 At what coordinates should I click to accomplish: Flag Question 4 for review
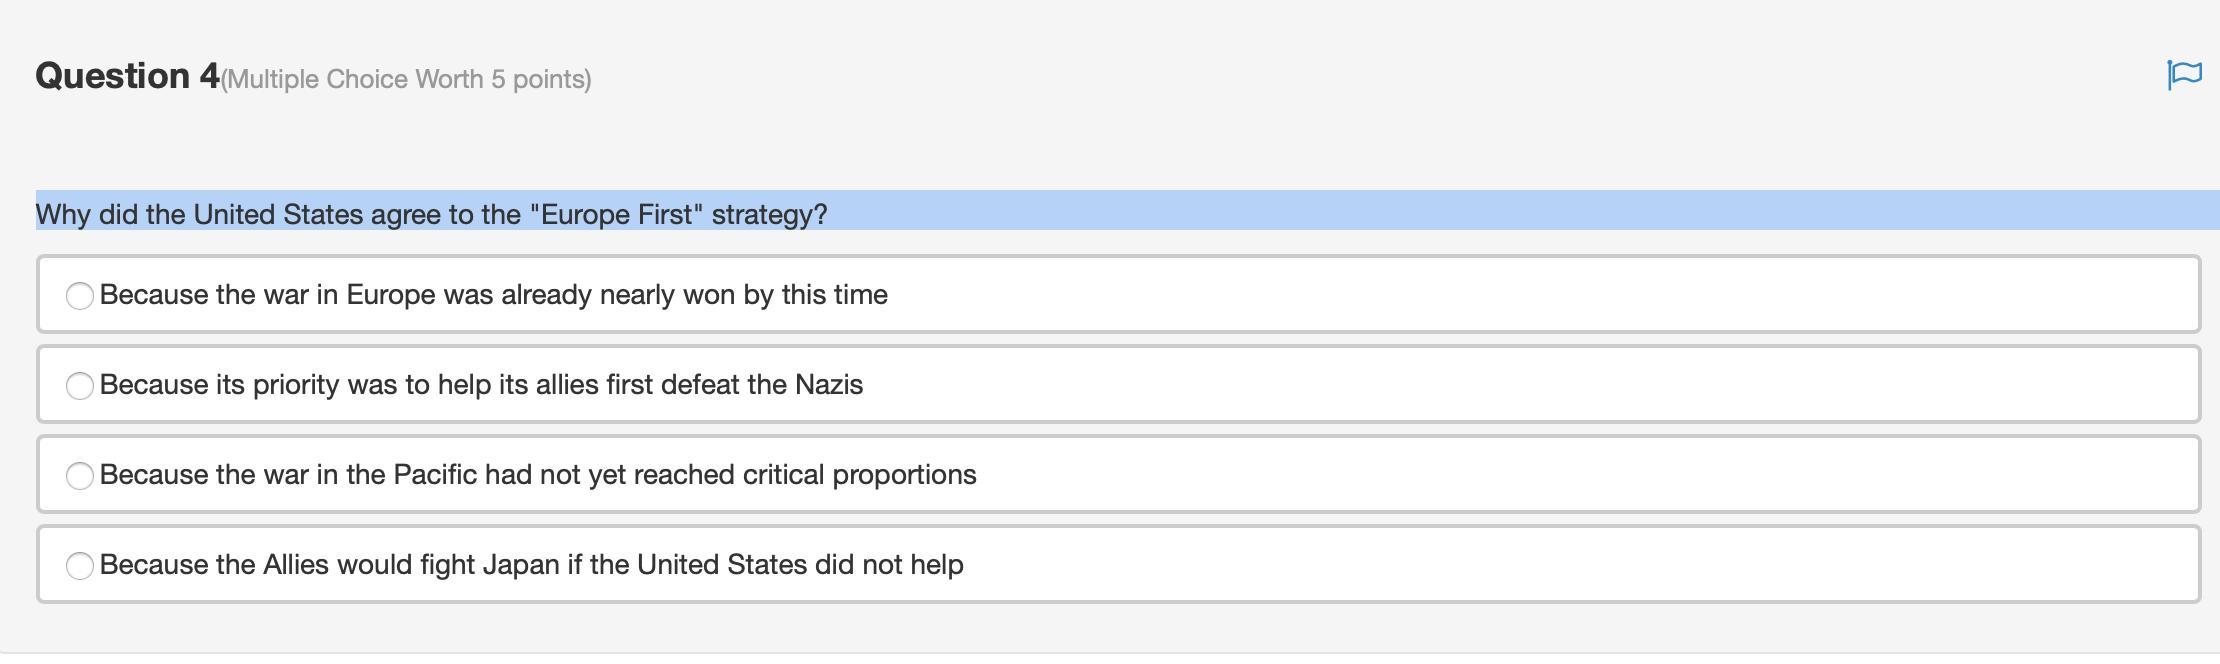[2184, 75]
